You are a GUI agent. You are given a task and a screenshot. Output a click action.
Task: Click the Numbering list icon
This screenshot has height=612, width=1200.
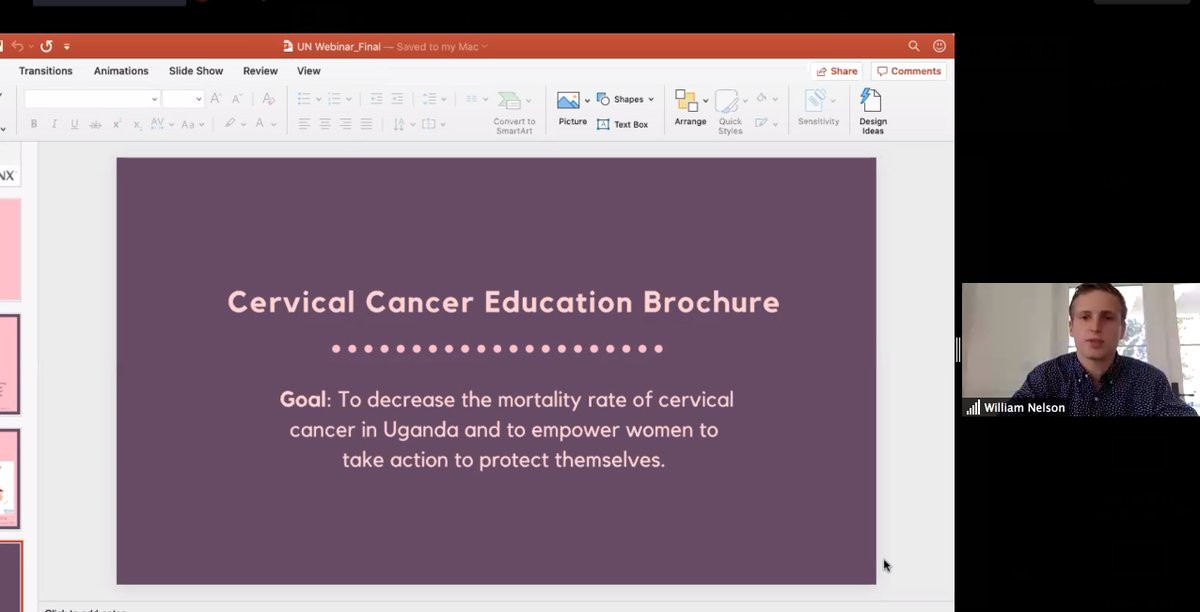tap(335, 99)
